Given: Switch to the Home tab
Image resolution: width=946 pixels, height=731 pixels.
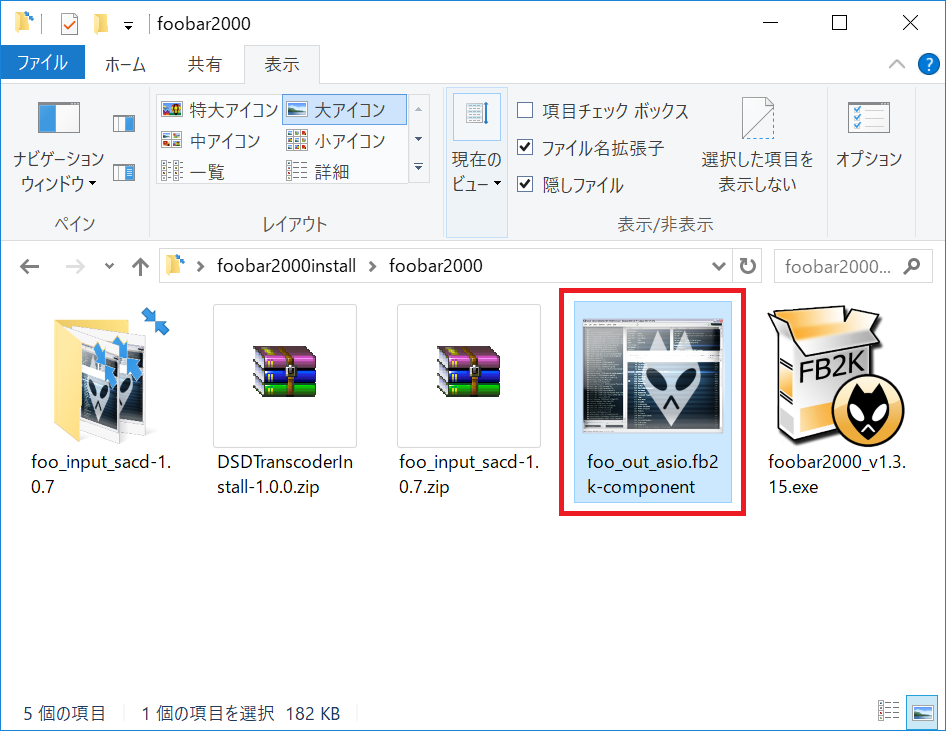Looking at the screenshot, I should pos(125,64).
